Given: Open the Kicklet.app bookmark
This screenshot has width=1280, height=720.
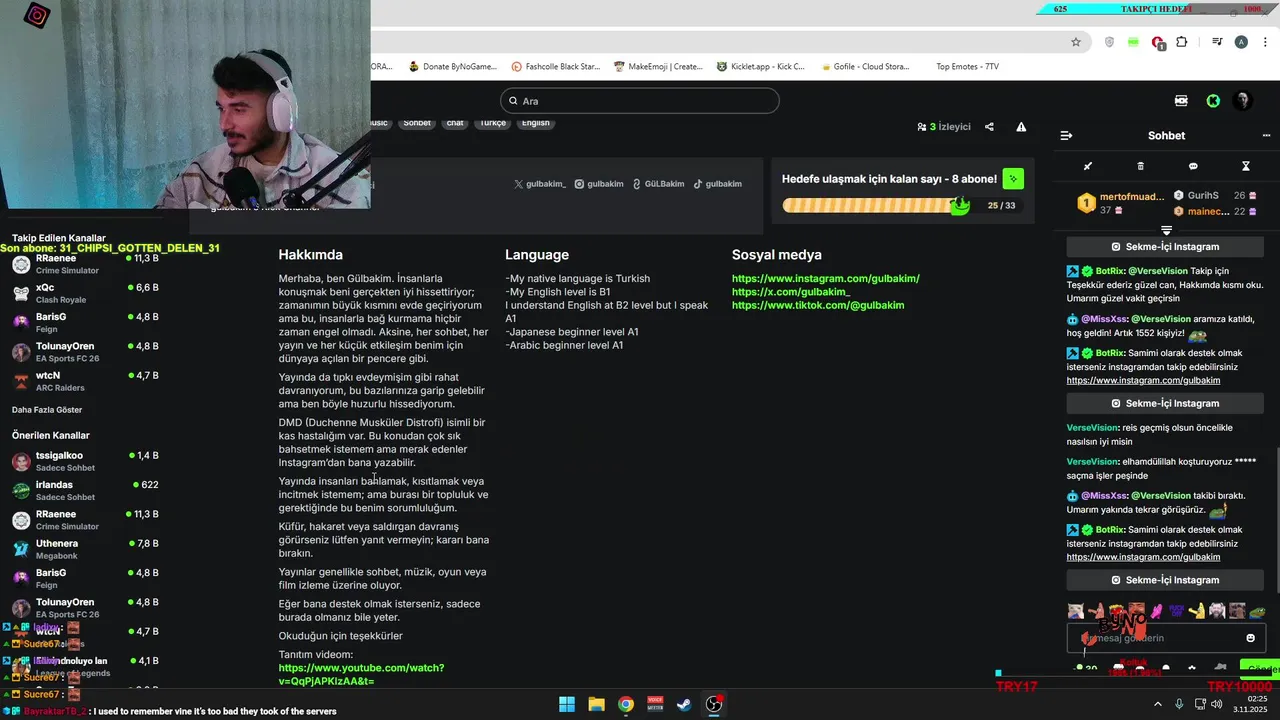Looking at the screenshot, I should pos(760,67).
